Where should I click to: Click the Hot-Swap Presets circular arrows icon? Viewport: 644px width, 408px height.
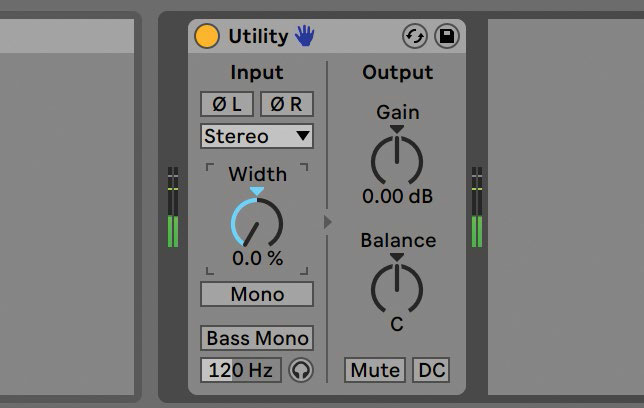coord(414,36)
